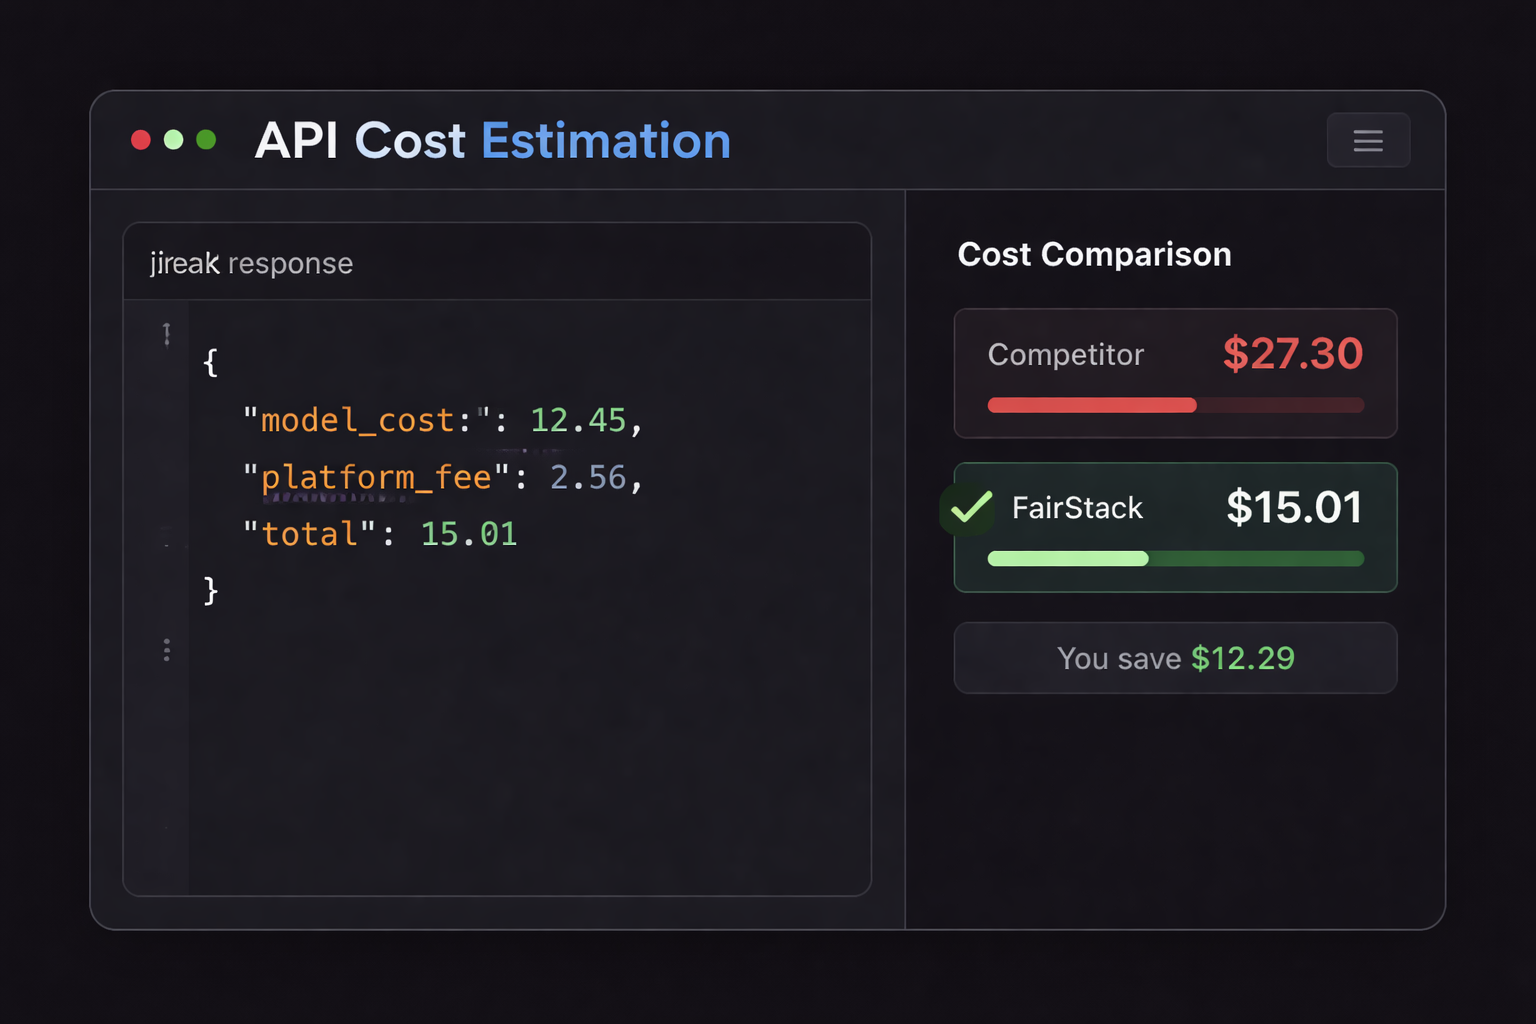Viewport: 1536px width, 1024px height.
Task: Click the red close window dot
Action: tap(141, 140)
